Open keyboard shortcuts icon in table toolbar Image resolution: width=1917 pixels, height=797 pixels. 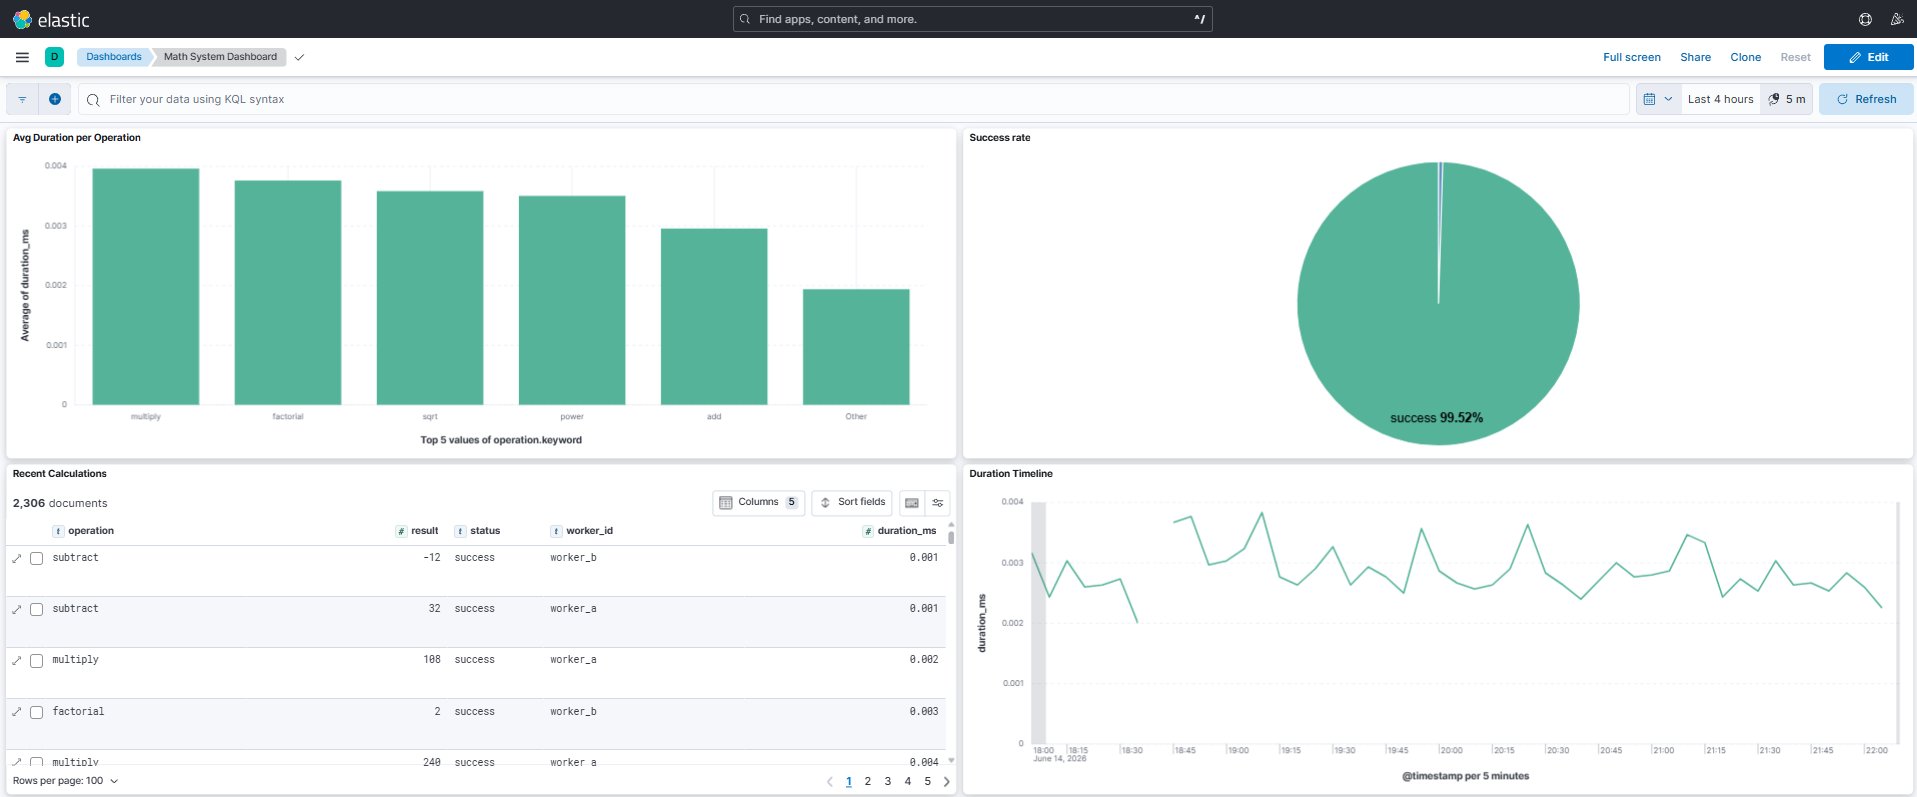click(911, 502)
